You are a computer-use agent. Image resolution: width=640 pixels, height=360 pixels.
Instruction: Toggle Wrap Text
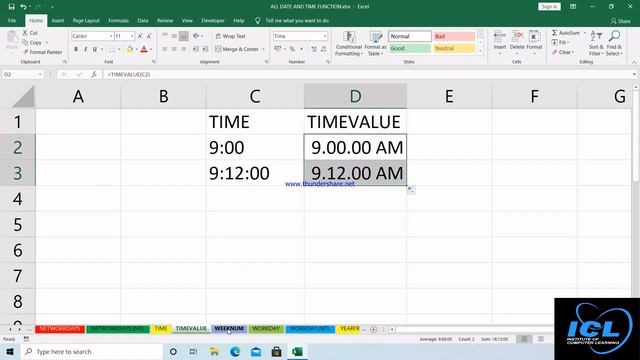coord(231,36)
